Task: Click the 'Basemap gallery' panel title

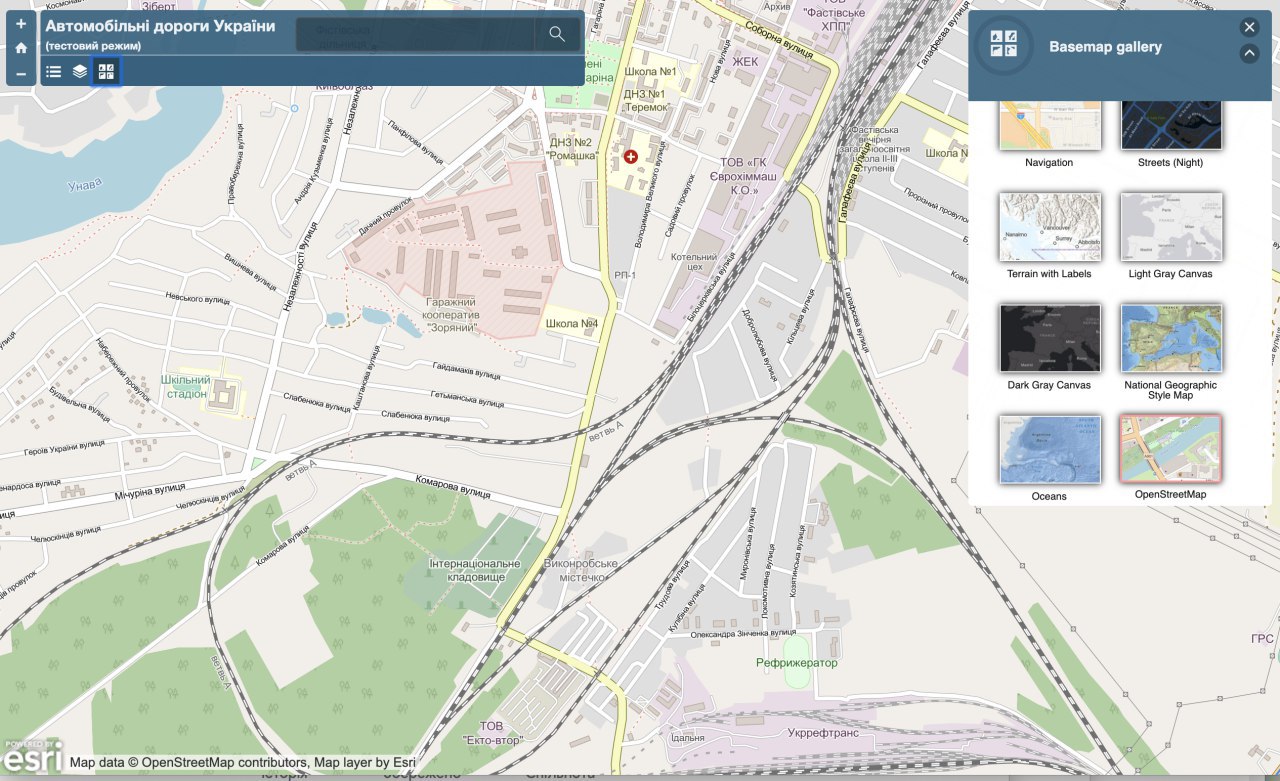Action: tap(1105, 46)
